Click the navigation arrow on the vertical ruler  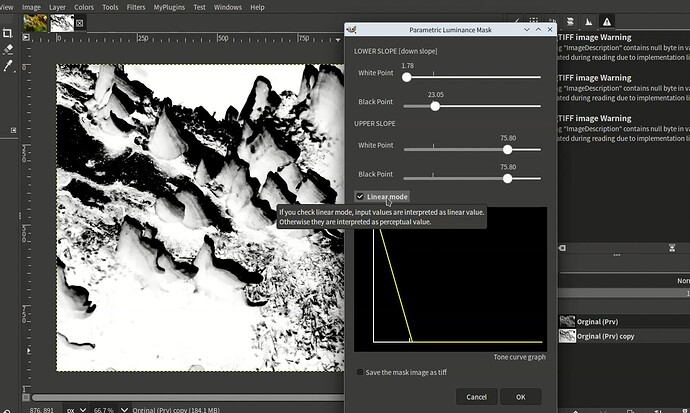29,351
